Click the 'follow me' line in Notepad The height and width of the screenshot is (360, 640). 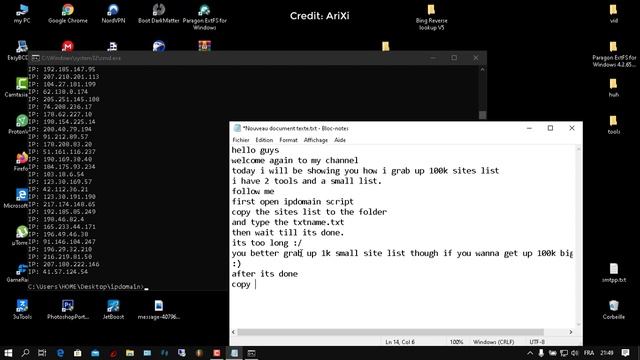coord(253,191)
